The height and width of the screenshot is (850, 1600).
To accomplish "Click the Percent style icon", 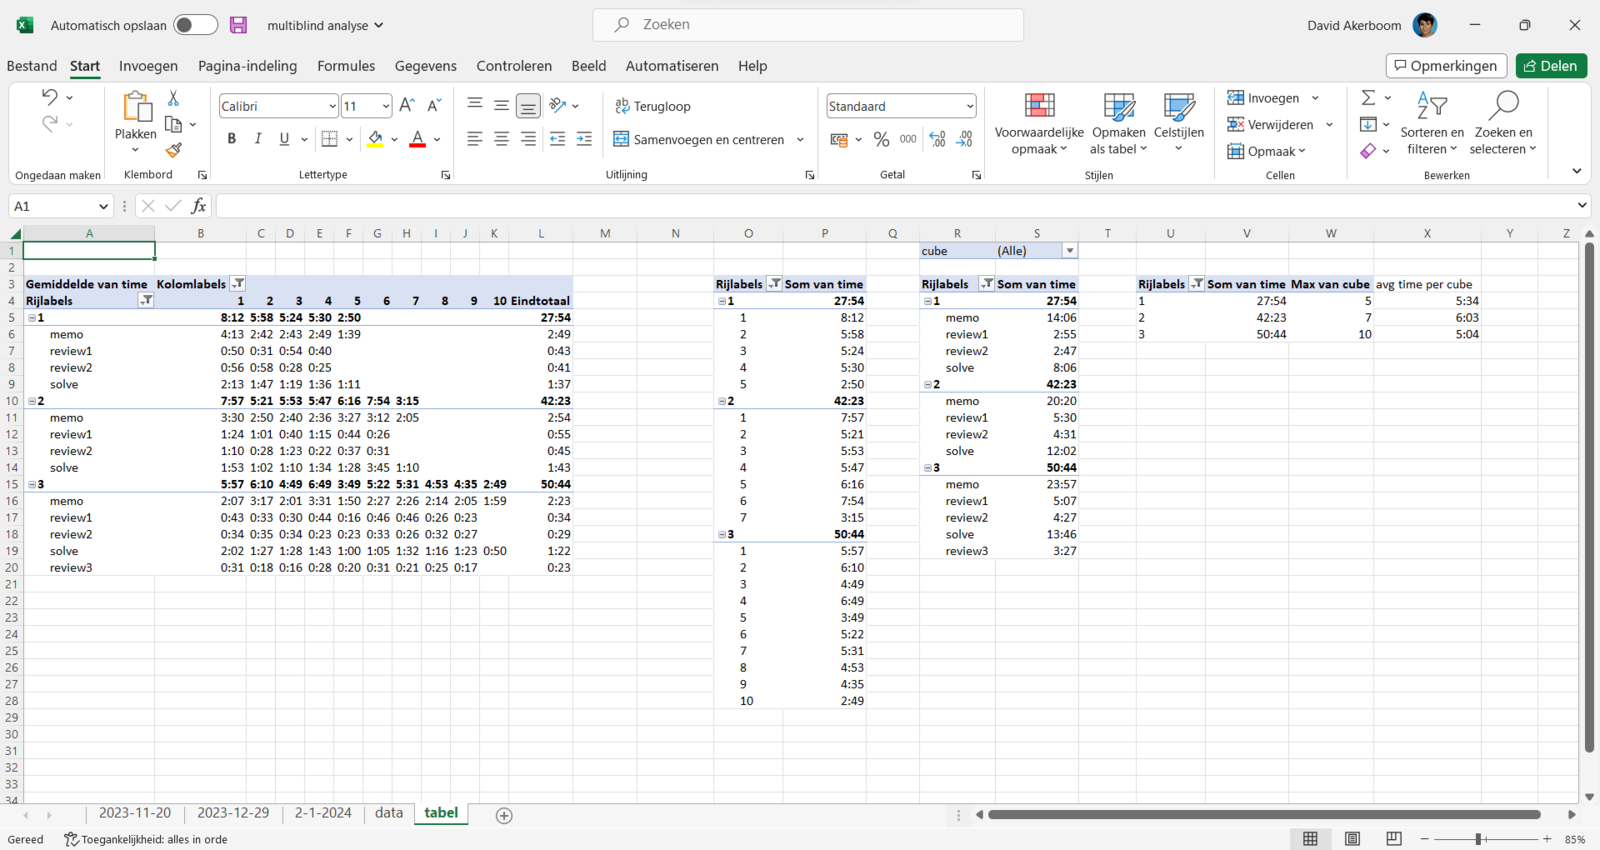I will (x=881, y=139).
